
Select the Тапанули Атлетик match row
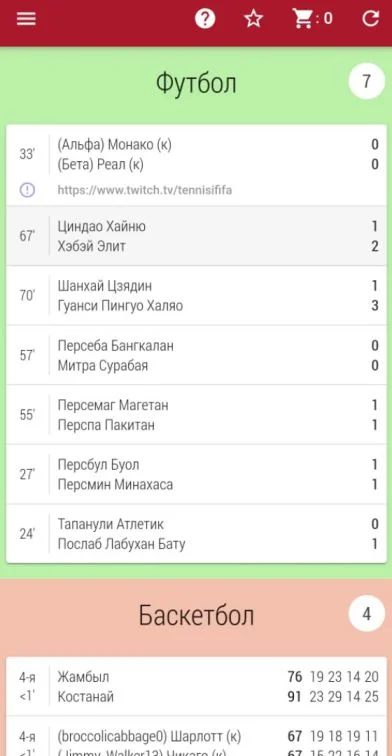196,534
